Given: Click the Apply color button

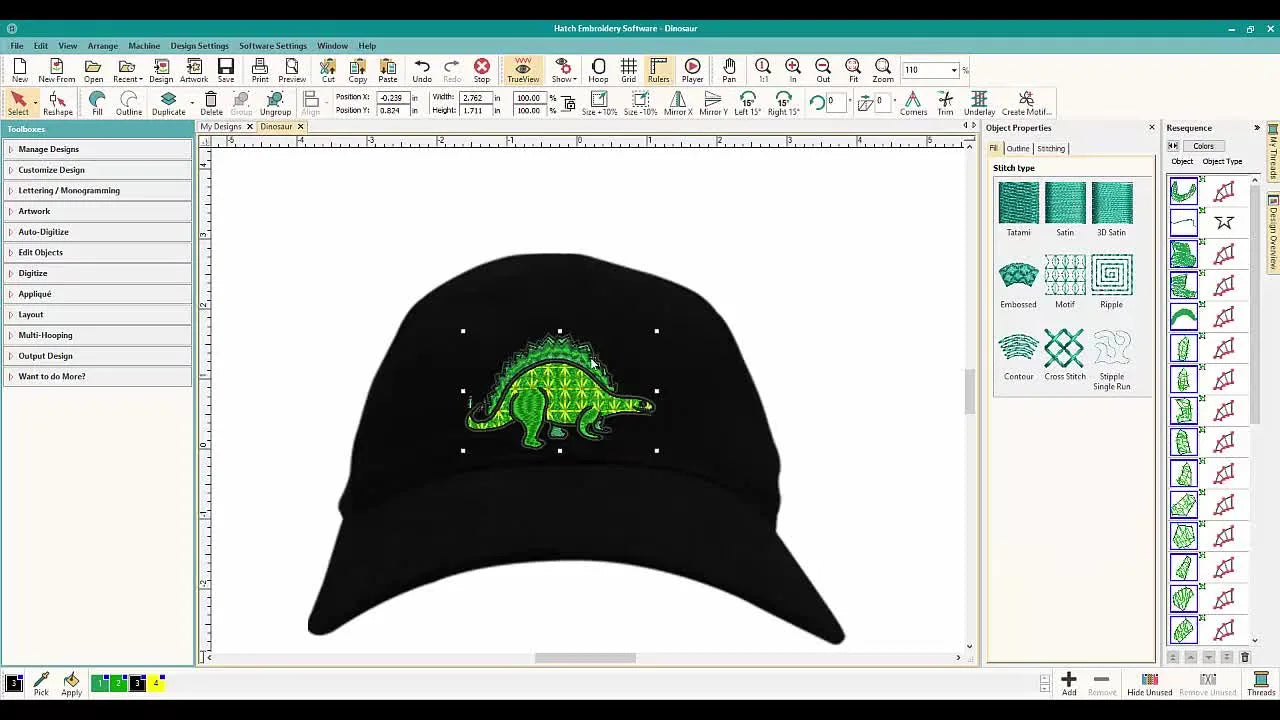Looking at the screenshot, I should [x=71, y=684].
